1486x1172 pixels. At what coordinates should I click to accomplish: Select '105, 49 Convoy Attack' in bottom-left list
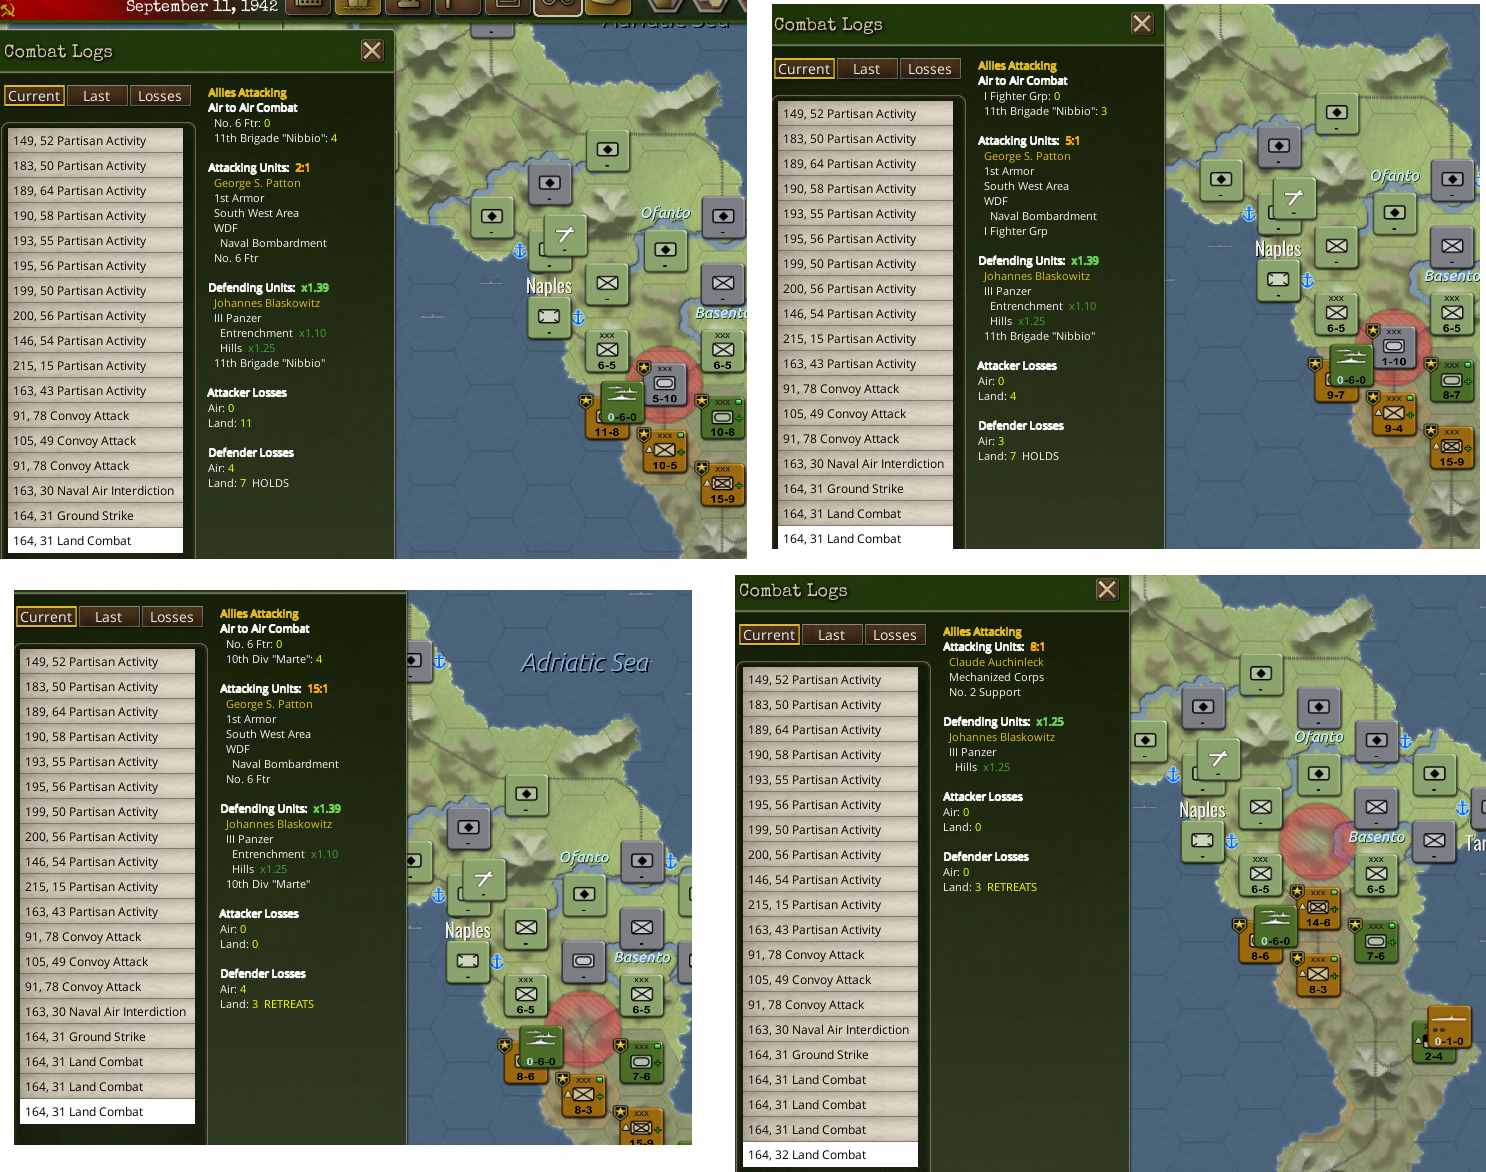(x=107, y=962)
